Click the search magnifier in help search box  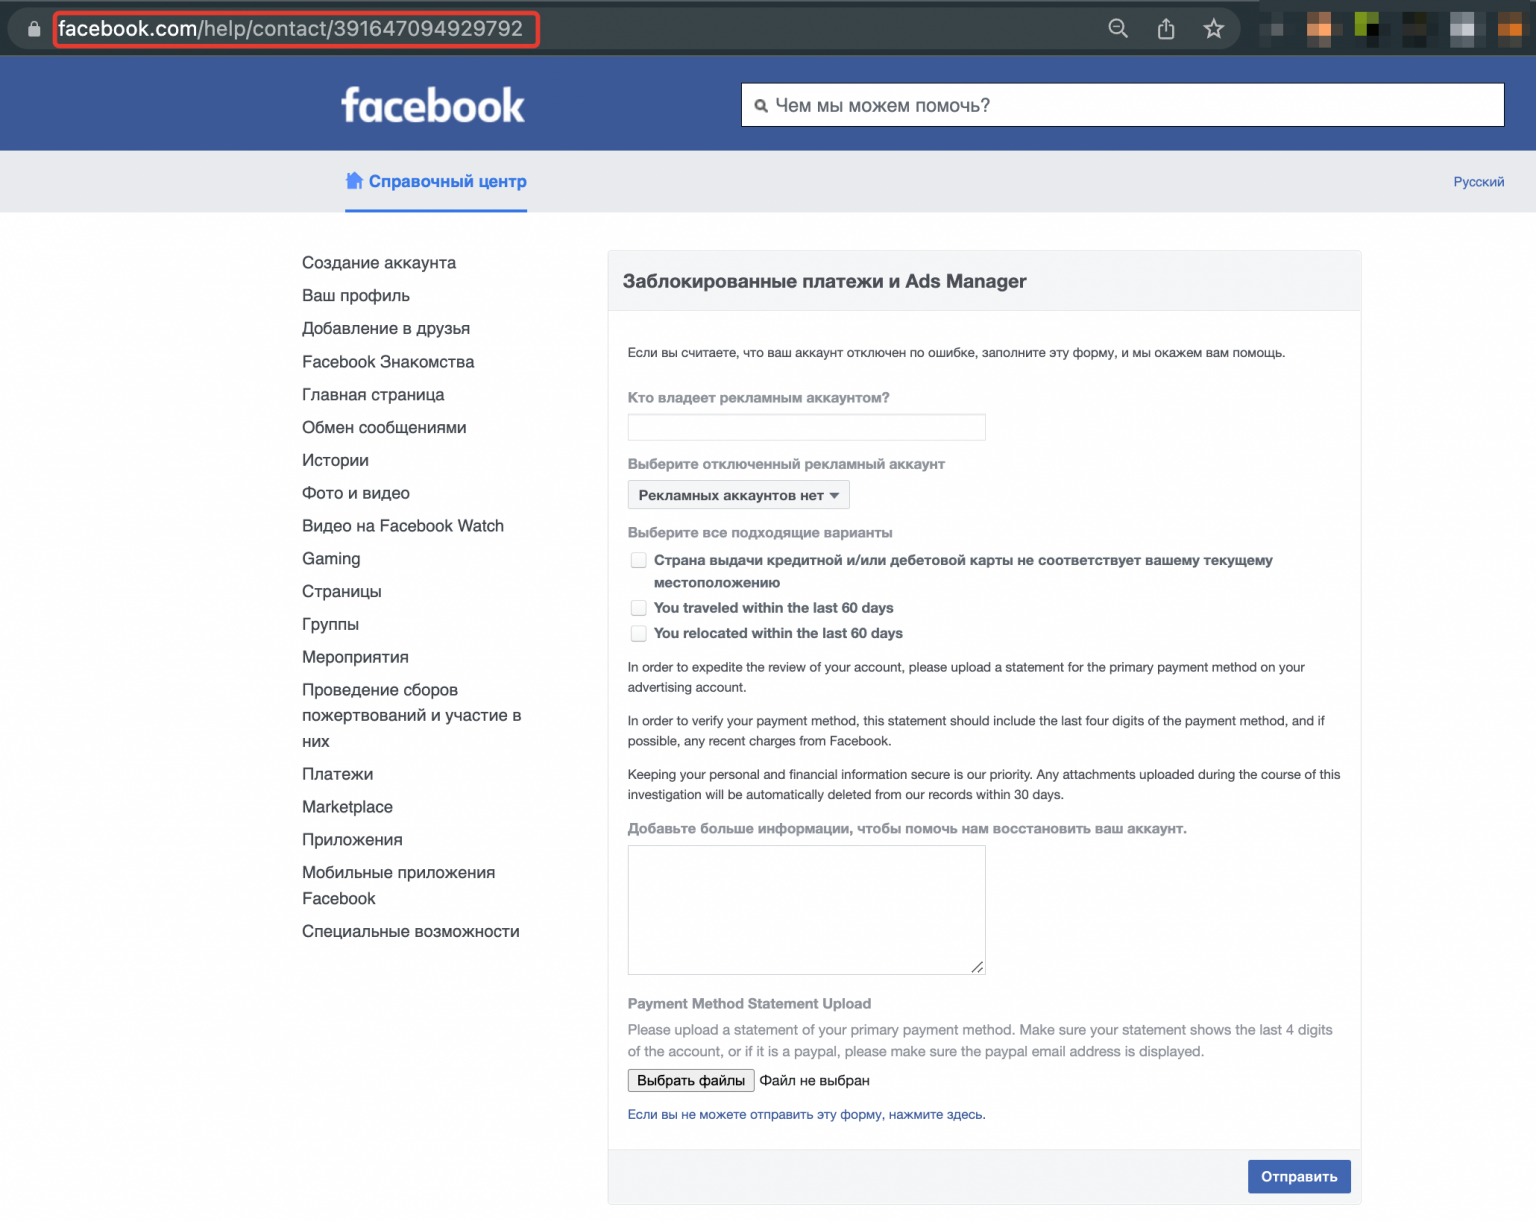pos(761,106)
